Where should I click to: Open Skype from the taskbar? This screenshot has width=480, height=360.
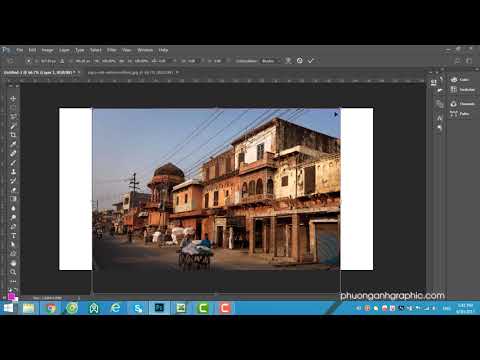[138, 308]
